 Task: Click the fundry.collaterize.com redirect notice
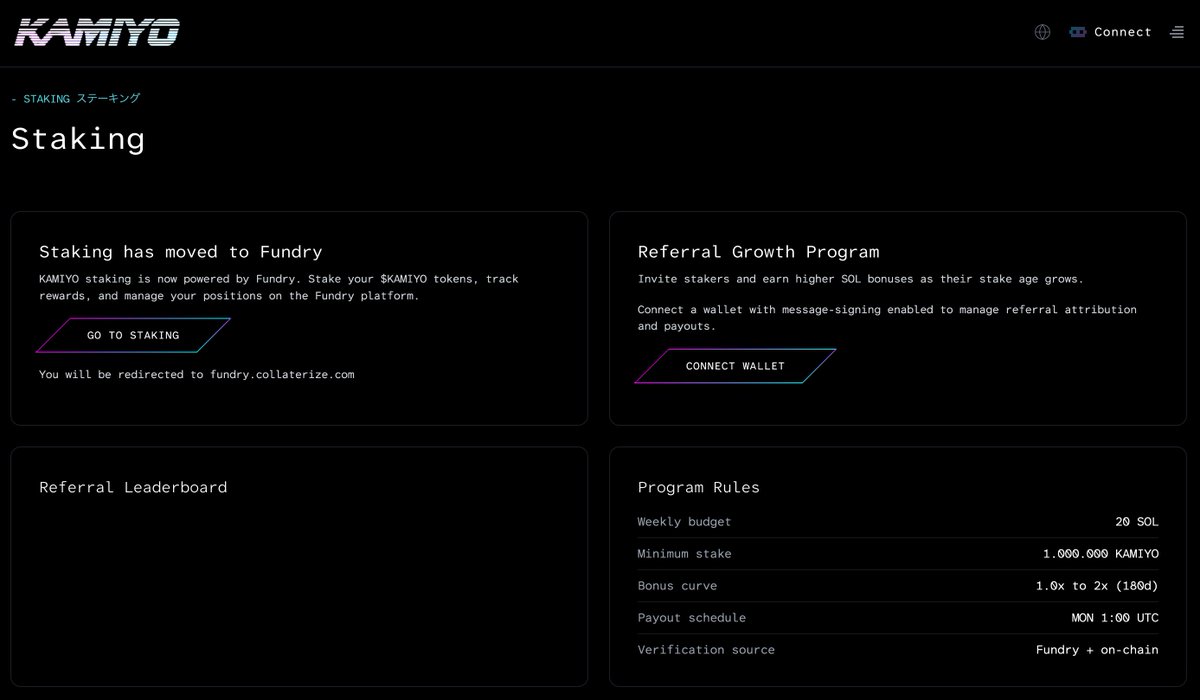197,375
